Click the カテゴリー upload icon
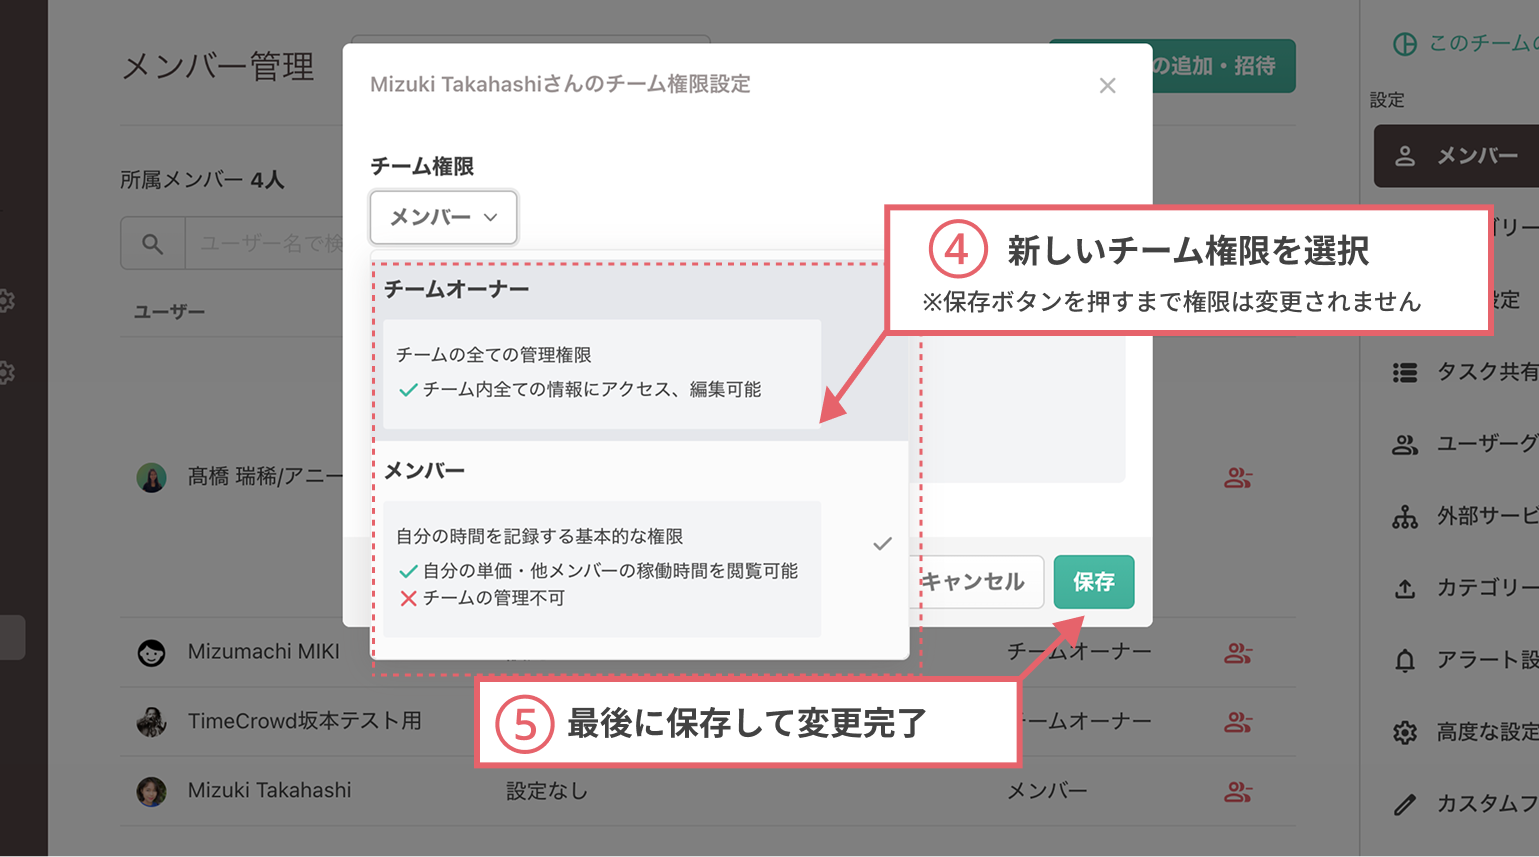 pyautogui.click(x=1407, y=588)
